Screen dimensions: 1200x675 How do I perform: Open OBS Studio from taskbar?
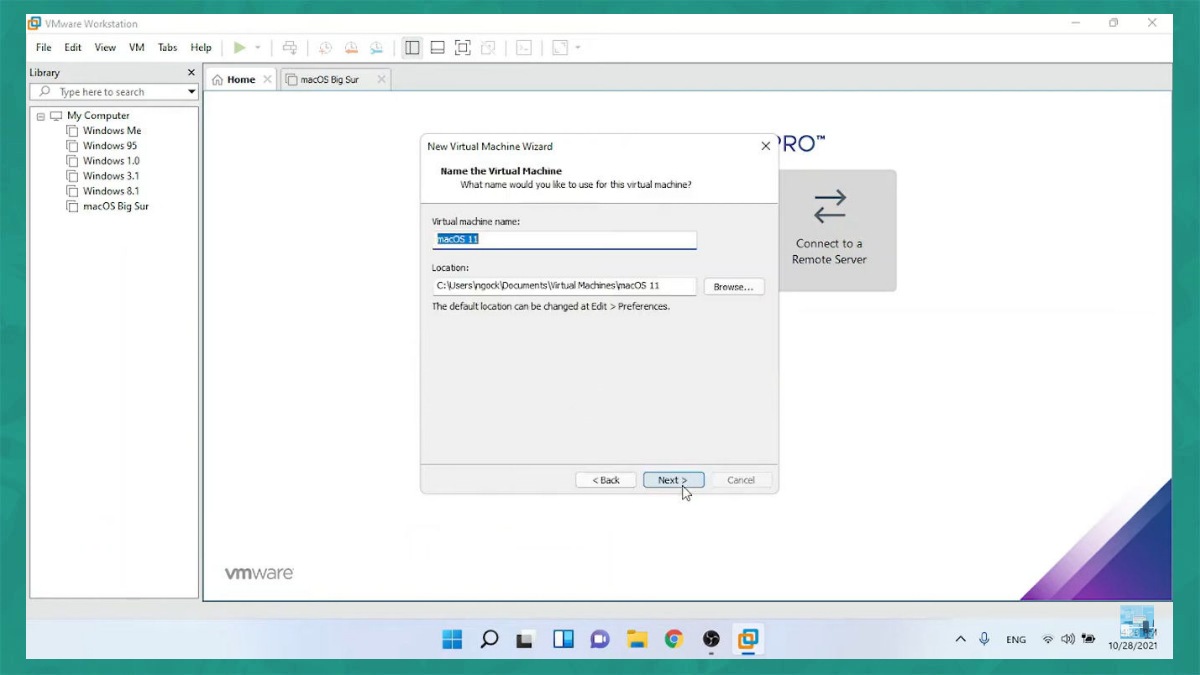(x=711, y=639)
